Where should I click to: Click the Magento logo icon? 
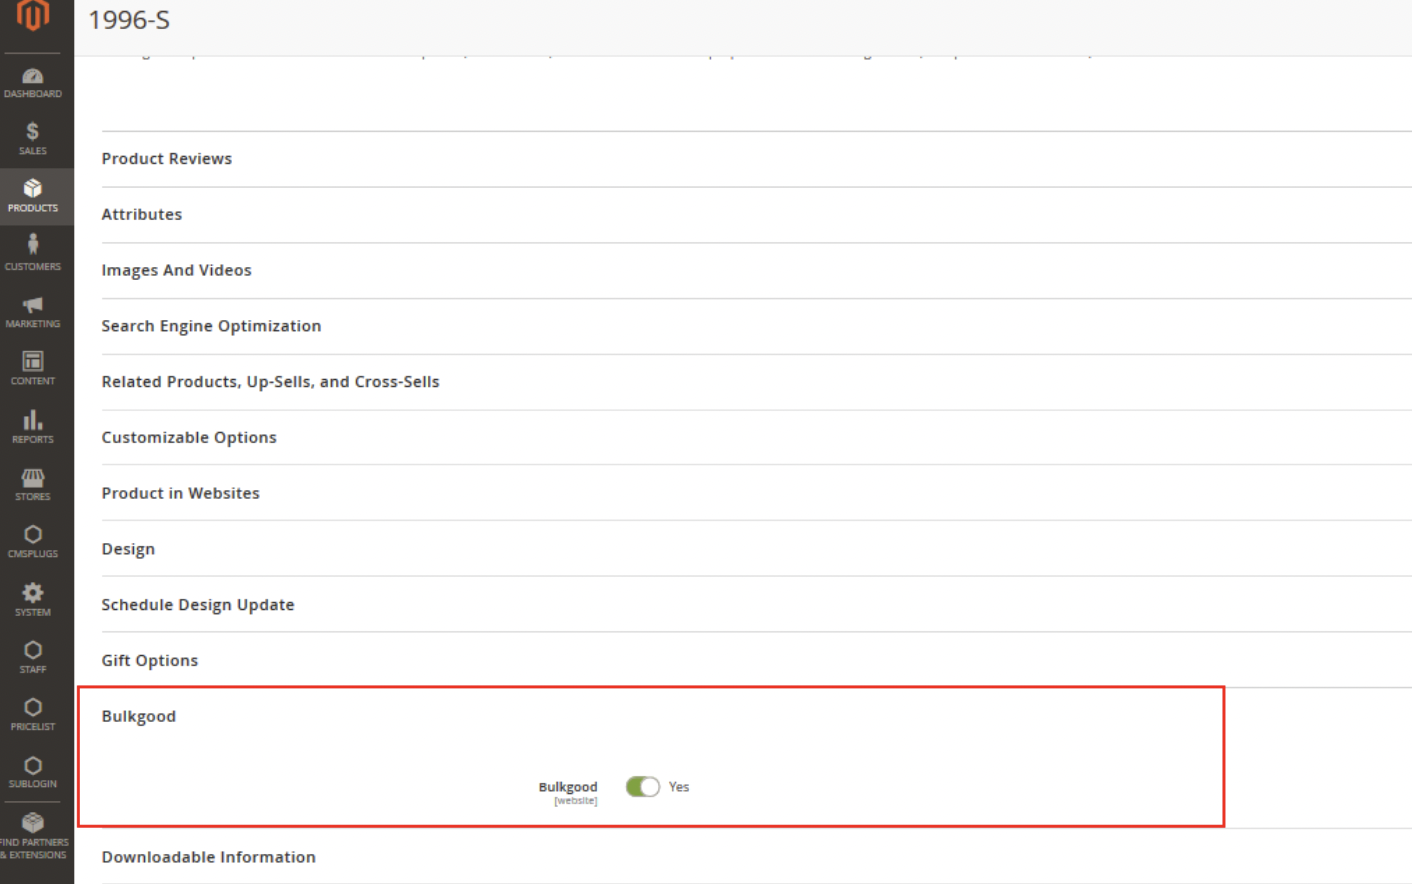[33, 16]
